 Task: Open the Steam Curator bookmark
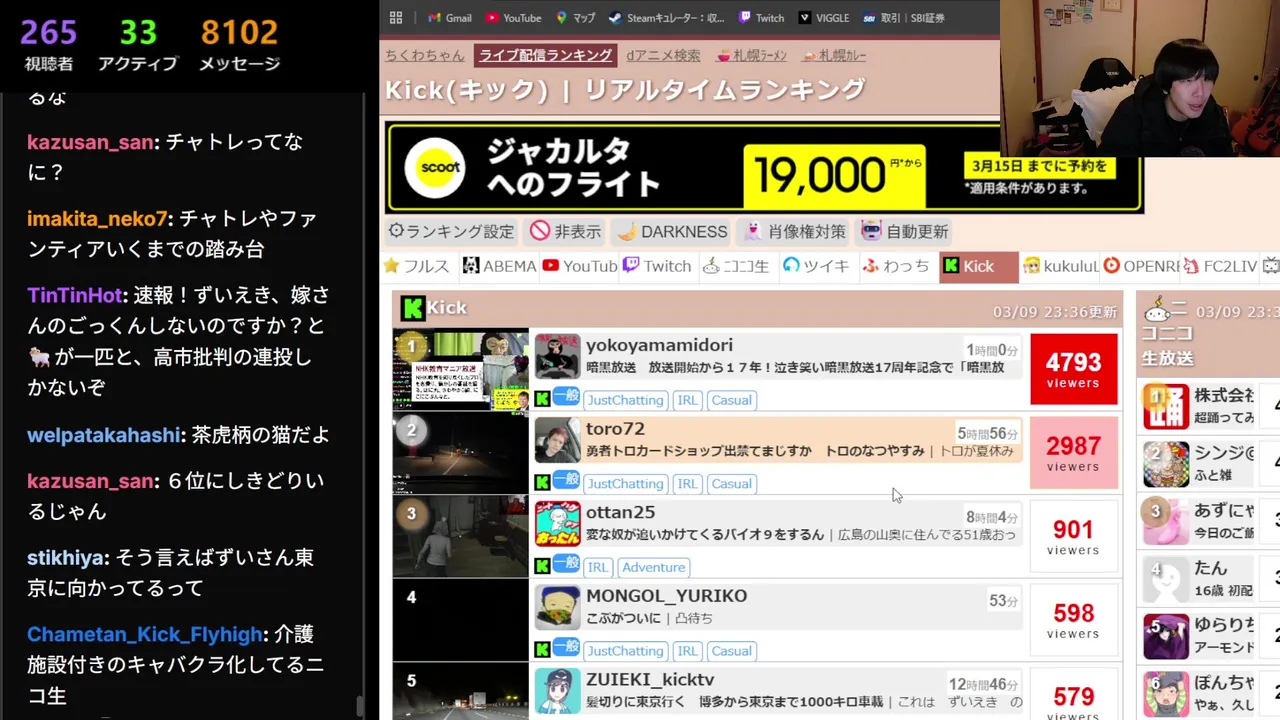click(x=666, y=18)
